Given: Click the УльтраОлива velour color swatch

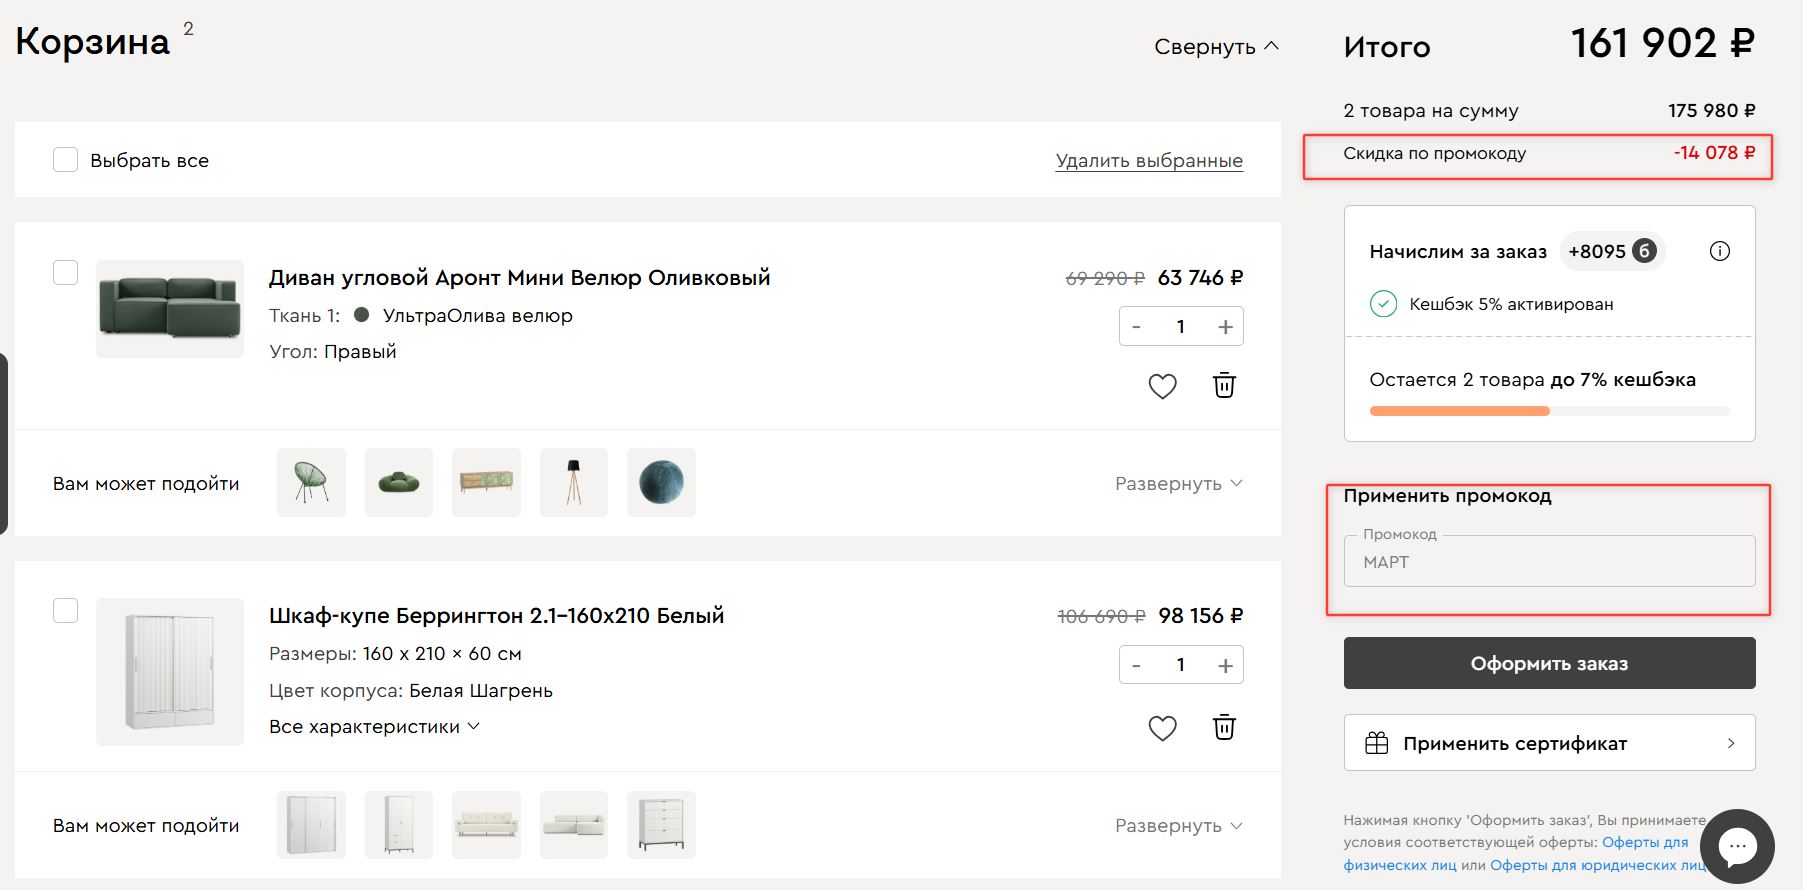Looking at the screenshot, I should [362, 315].
